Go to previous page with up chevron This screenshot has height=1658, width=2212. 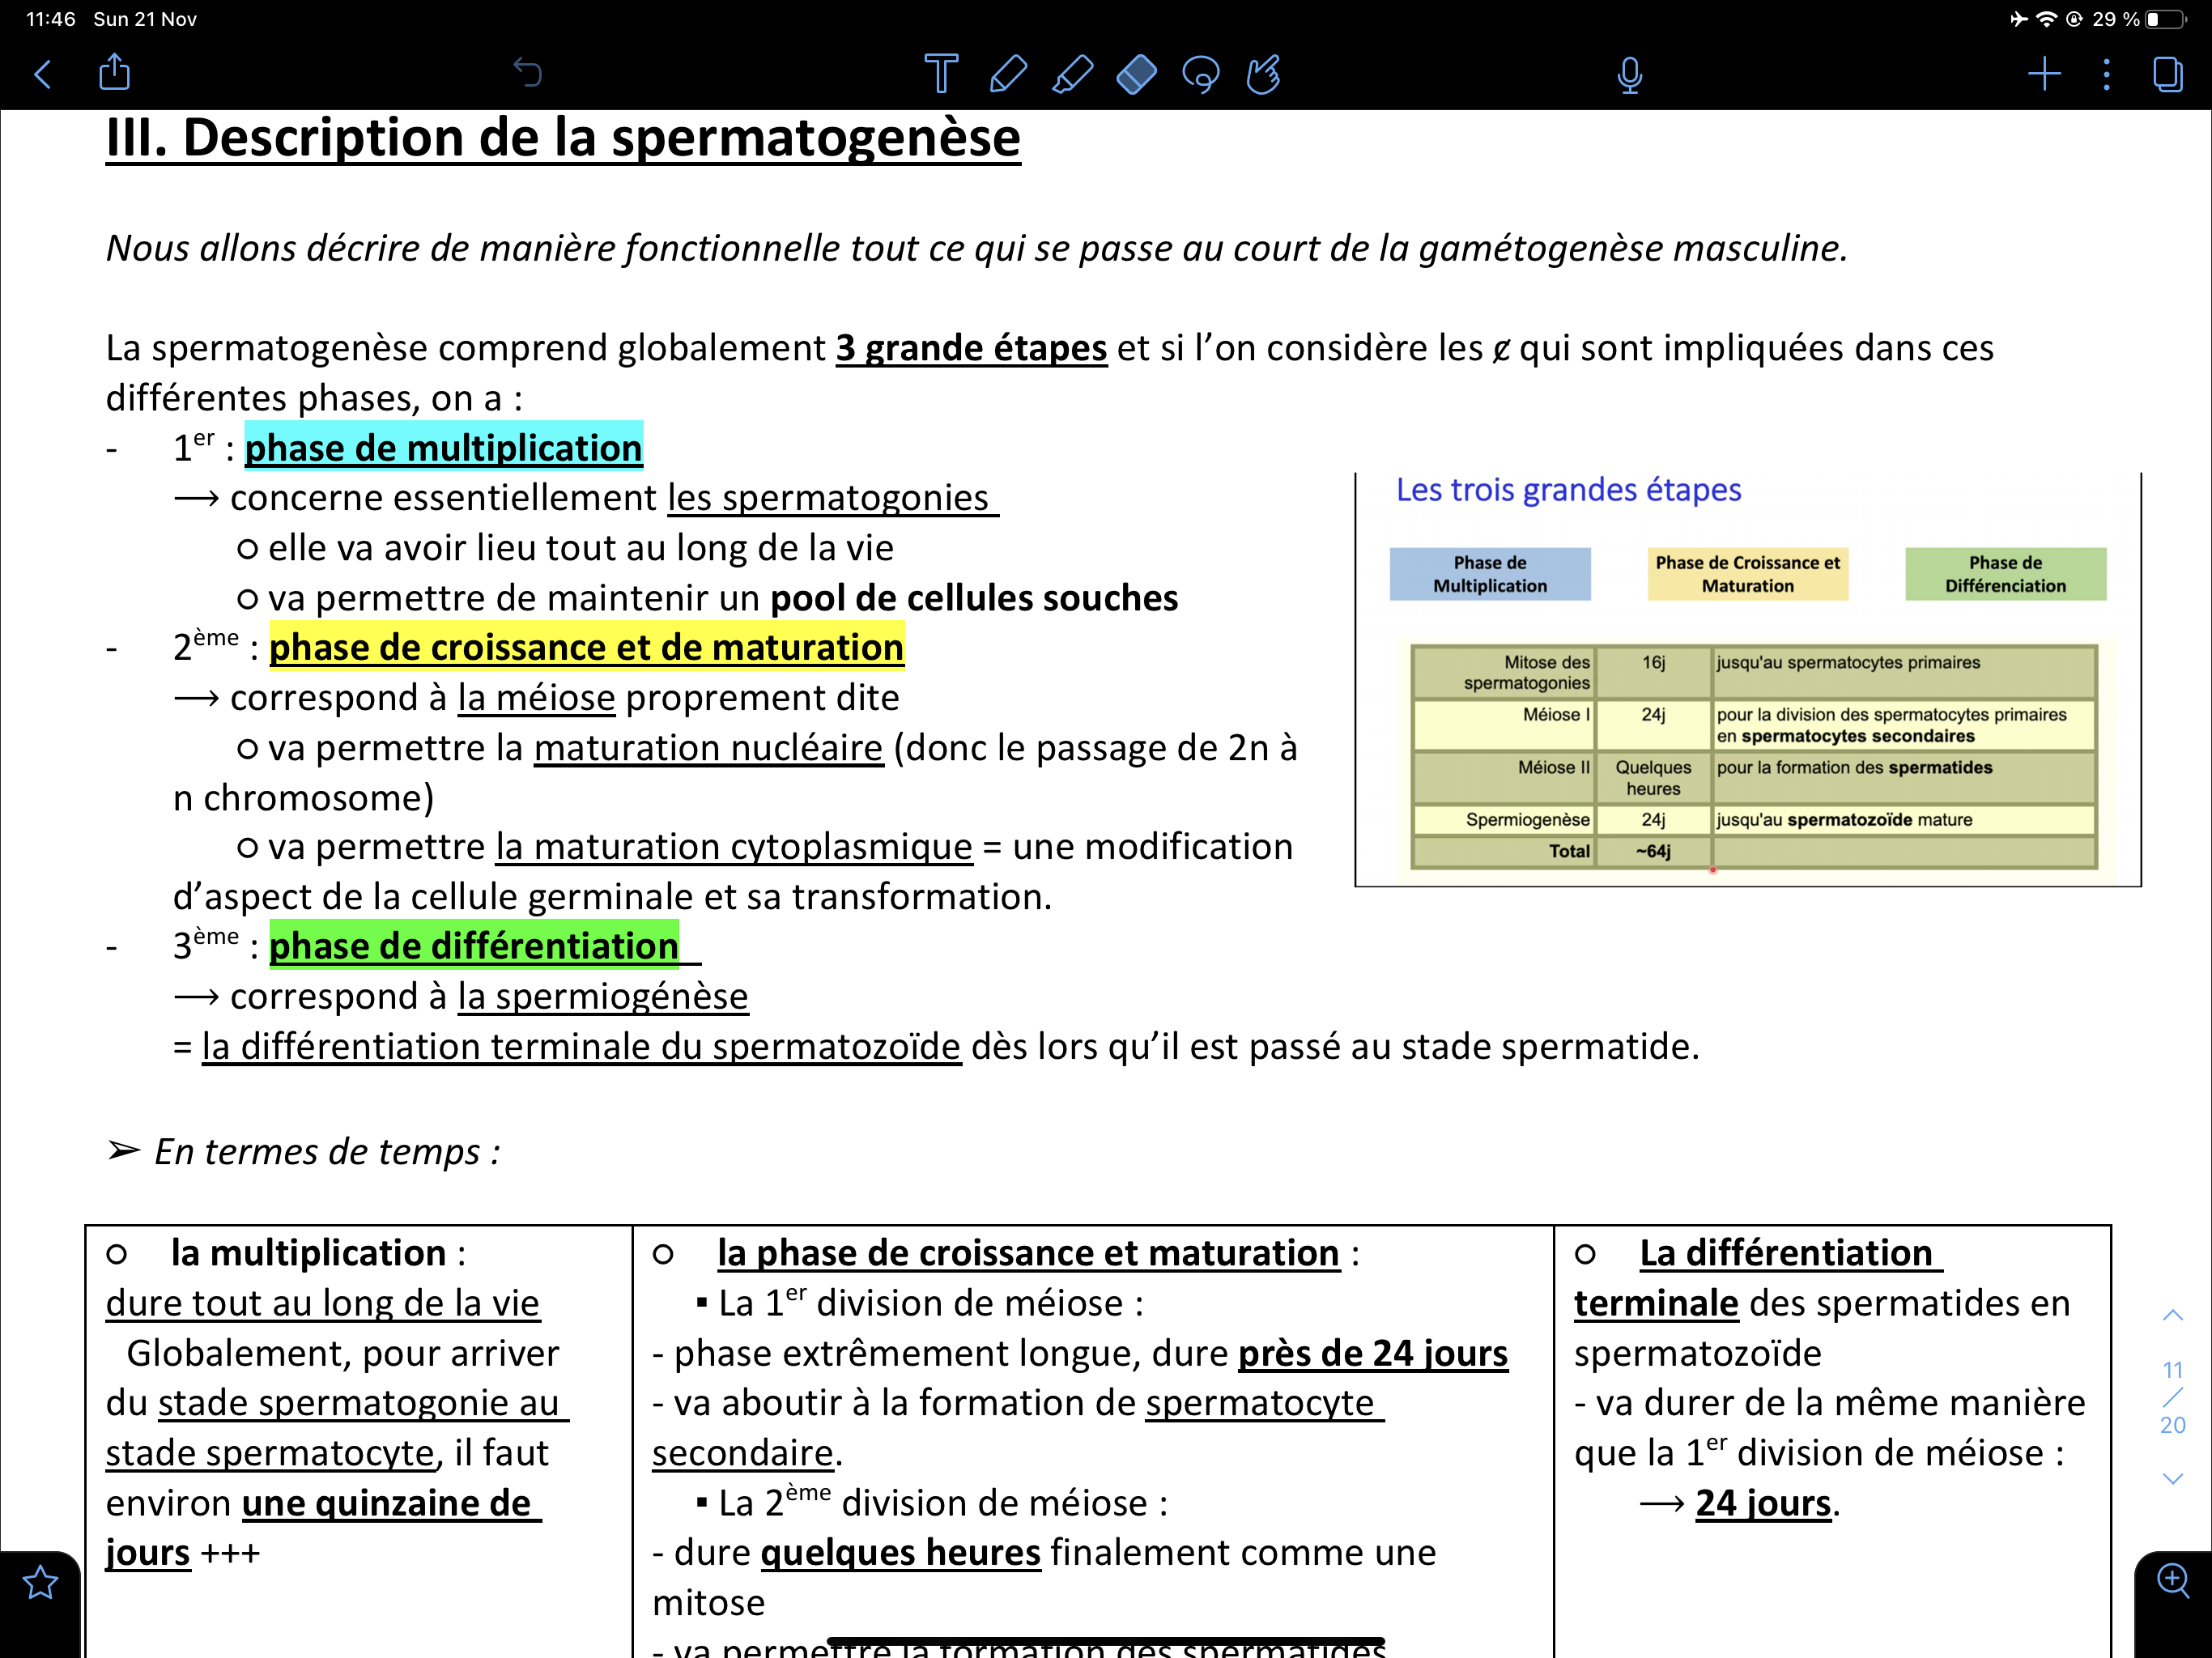[2172, 1316]
